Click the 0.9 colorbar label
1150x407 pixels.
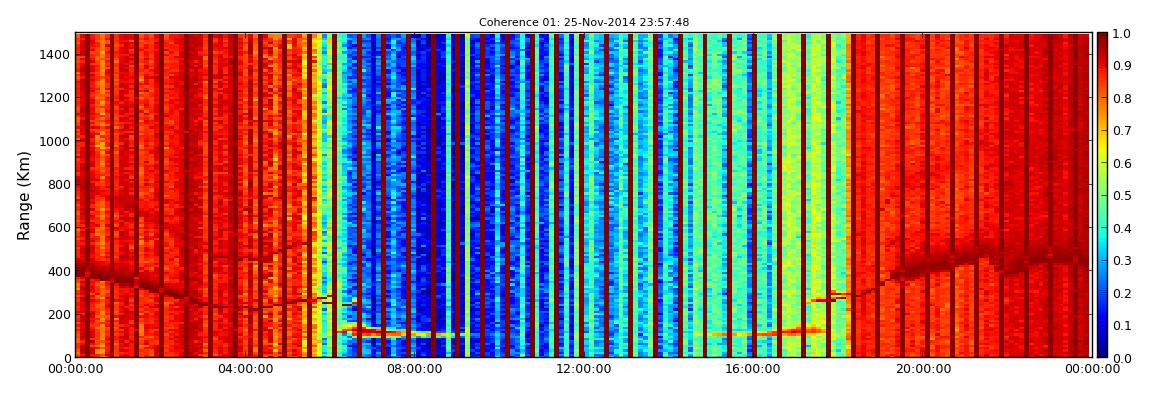pyautogui.click(x=1124, y=66)
